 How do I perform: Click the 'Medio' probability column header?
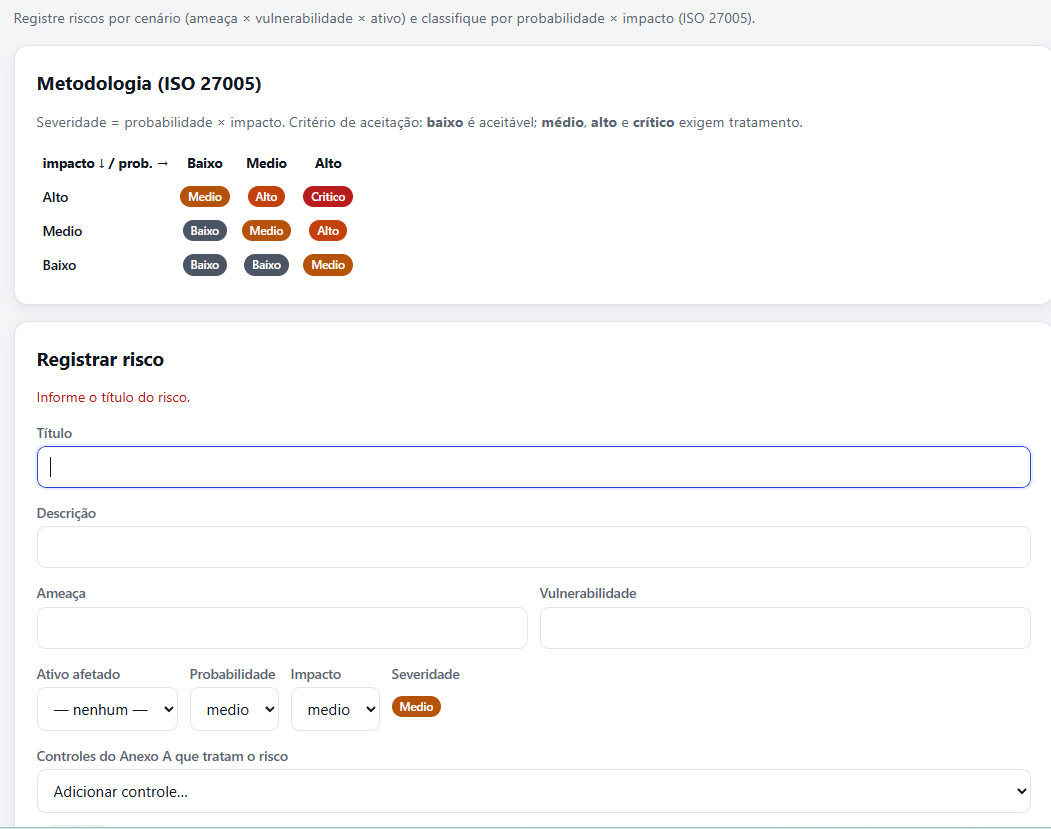266,164
